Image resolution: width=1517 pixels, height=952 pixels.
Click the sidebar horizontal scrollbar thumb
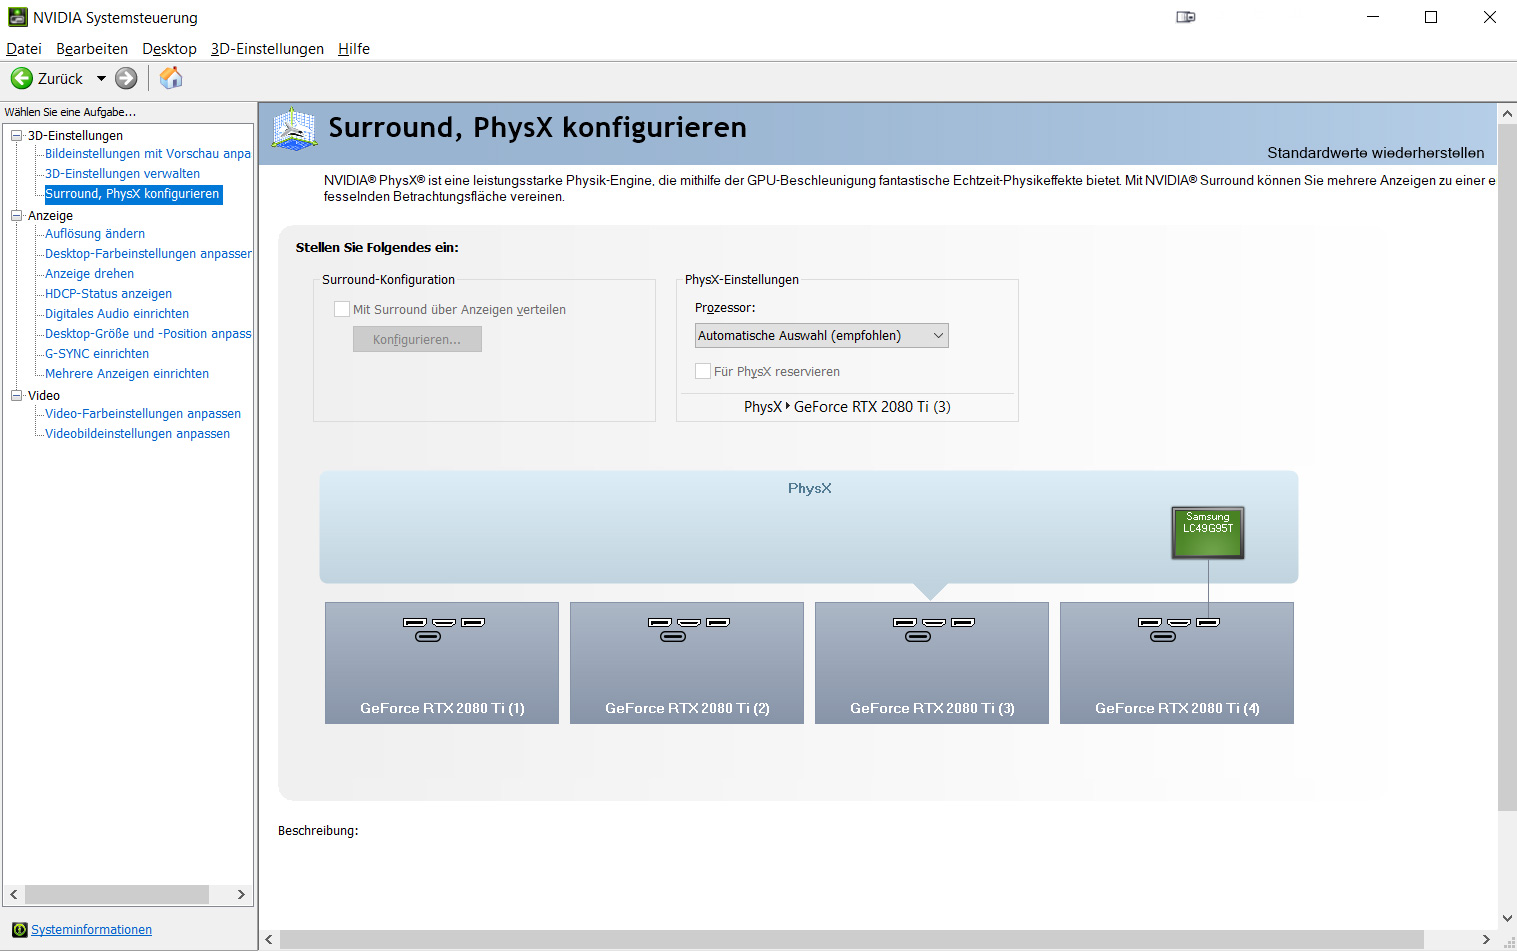tap(117, 894)
